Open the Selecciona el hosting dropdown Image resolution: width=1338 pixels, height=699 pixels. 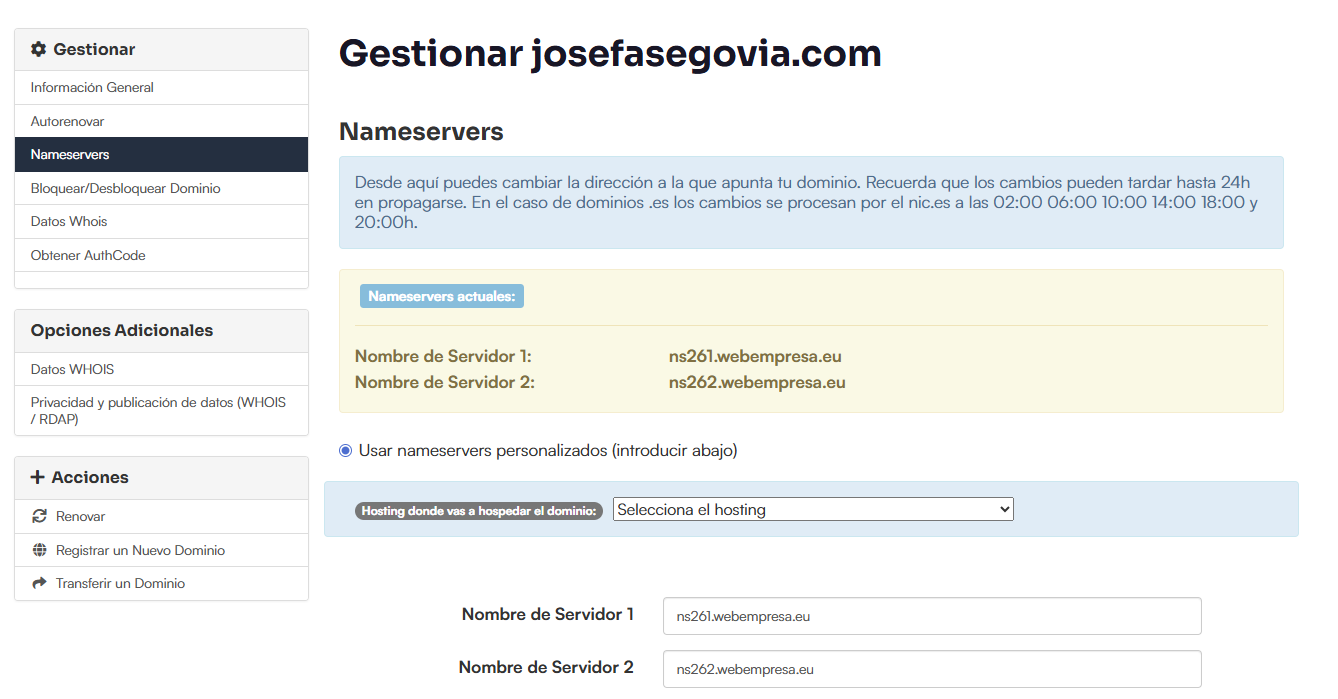pyautogui.click(x=812, y=509)
